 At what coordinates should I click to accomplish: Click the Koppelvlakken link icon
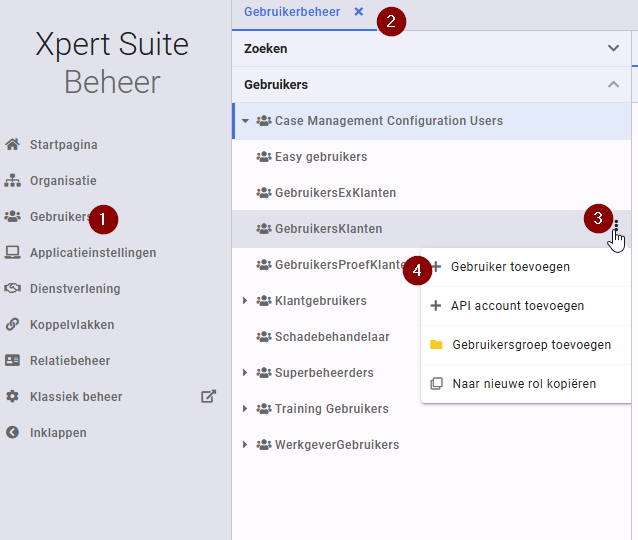[12, 324]
